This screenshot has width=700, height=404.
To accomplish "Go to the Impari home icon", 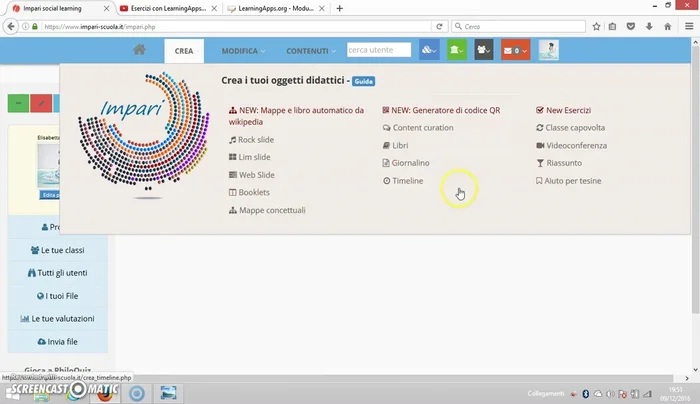I will [139, 50].
